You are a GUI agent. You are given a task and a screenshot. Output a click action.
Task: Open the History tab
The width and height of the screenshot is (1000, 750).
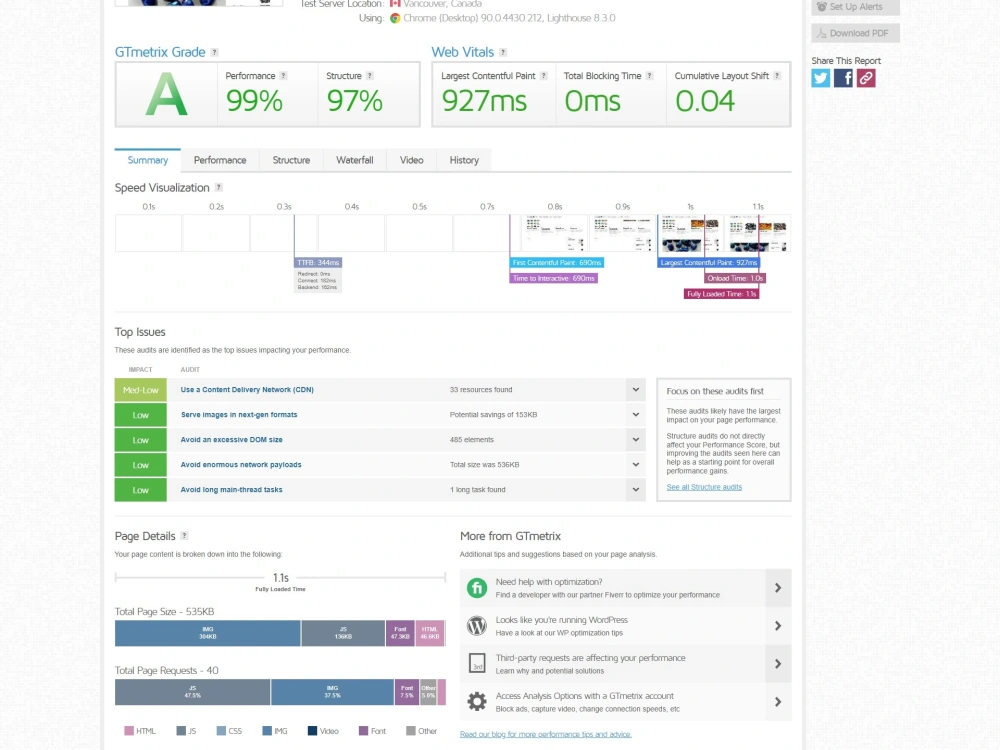pos(464,160)
